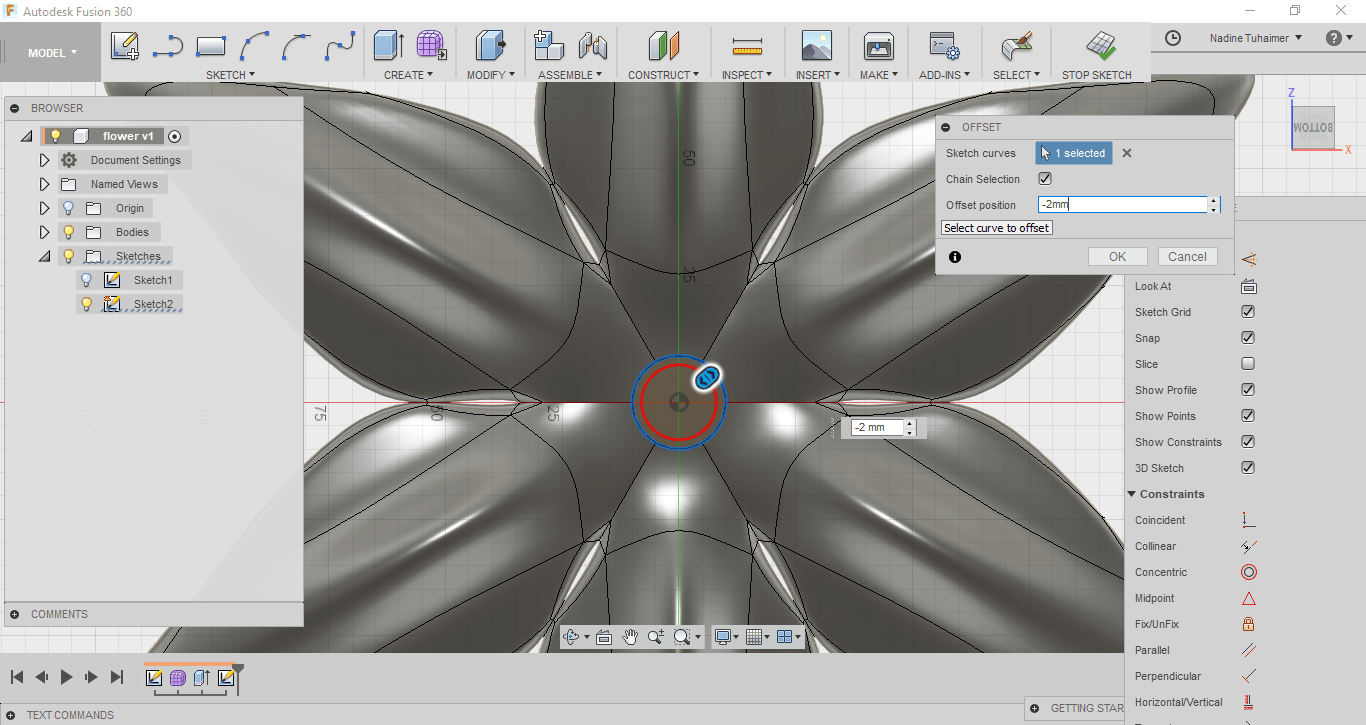
Task: Open the MODEL workspace dropdown
Action: pyautogui.click(x=52, y=53)
